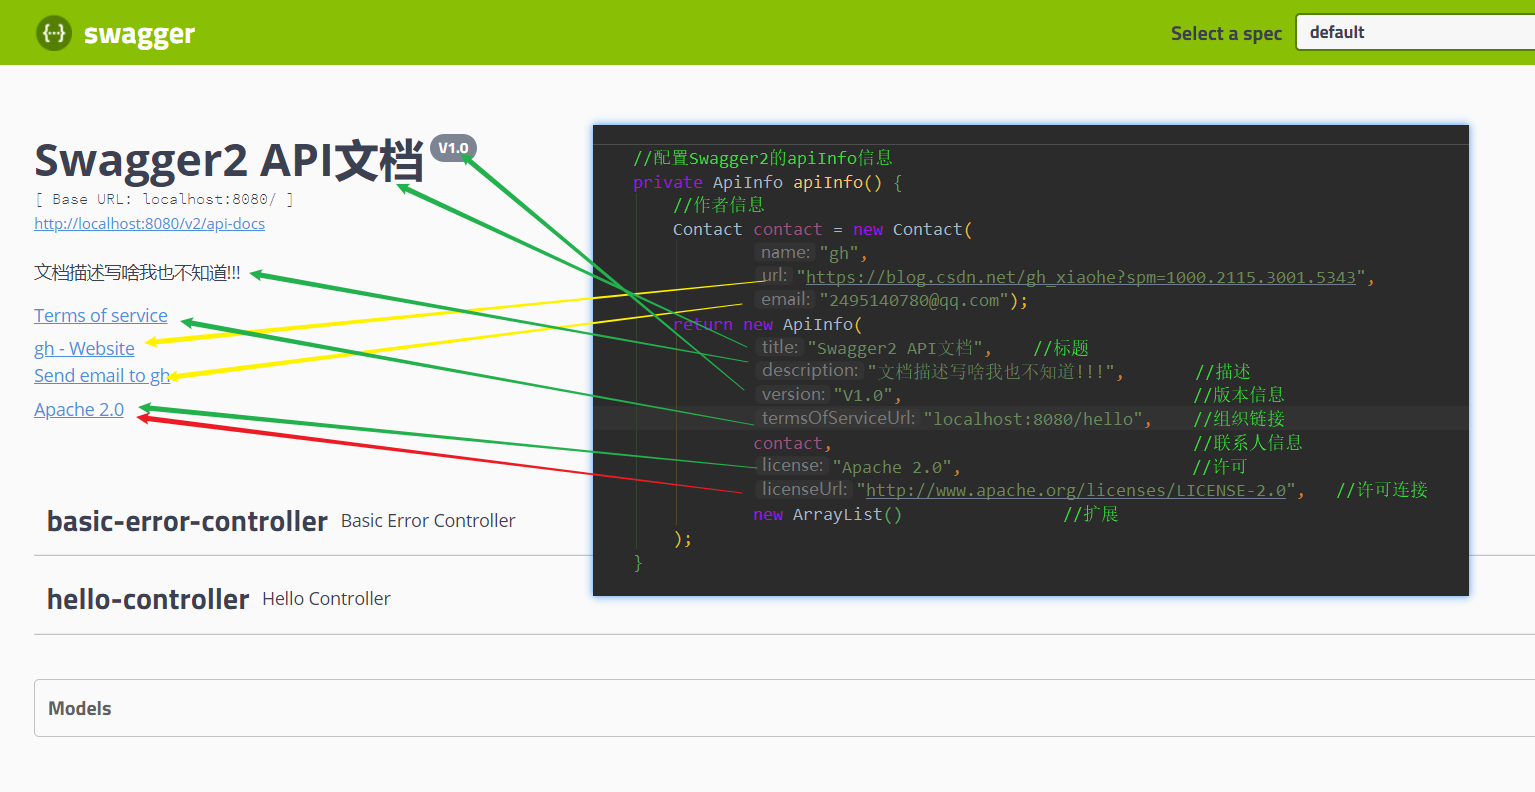The height and width of the screenshot is (792, 1535).
Task: Select the Base URL localhost:8080 text
Action: click(164, 199)
